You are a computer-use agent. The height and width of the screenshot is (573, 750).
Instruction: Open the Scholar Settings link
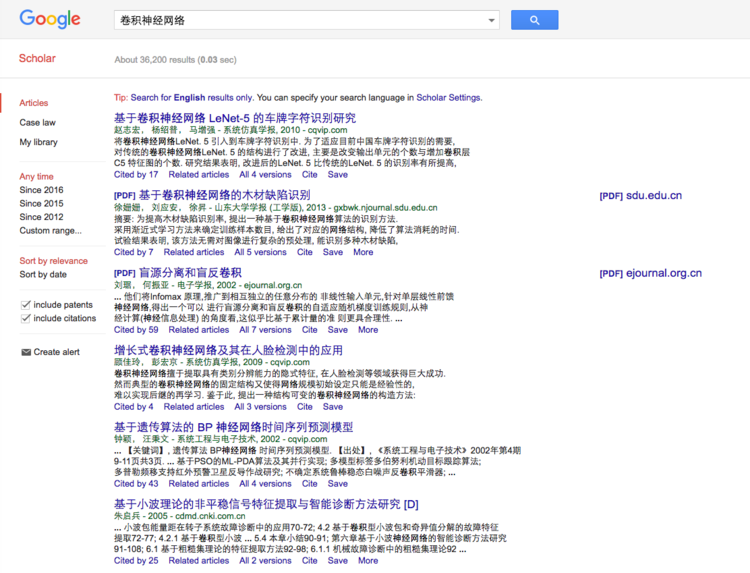click(x=448, y=98)
